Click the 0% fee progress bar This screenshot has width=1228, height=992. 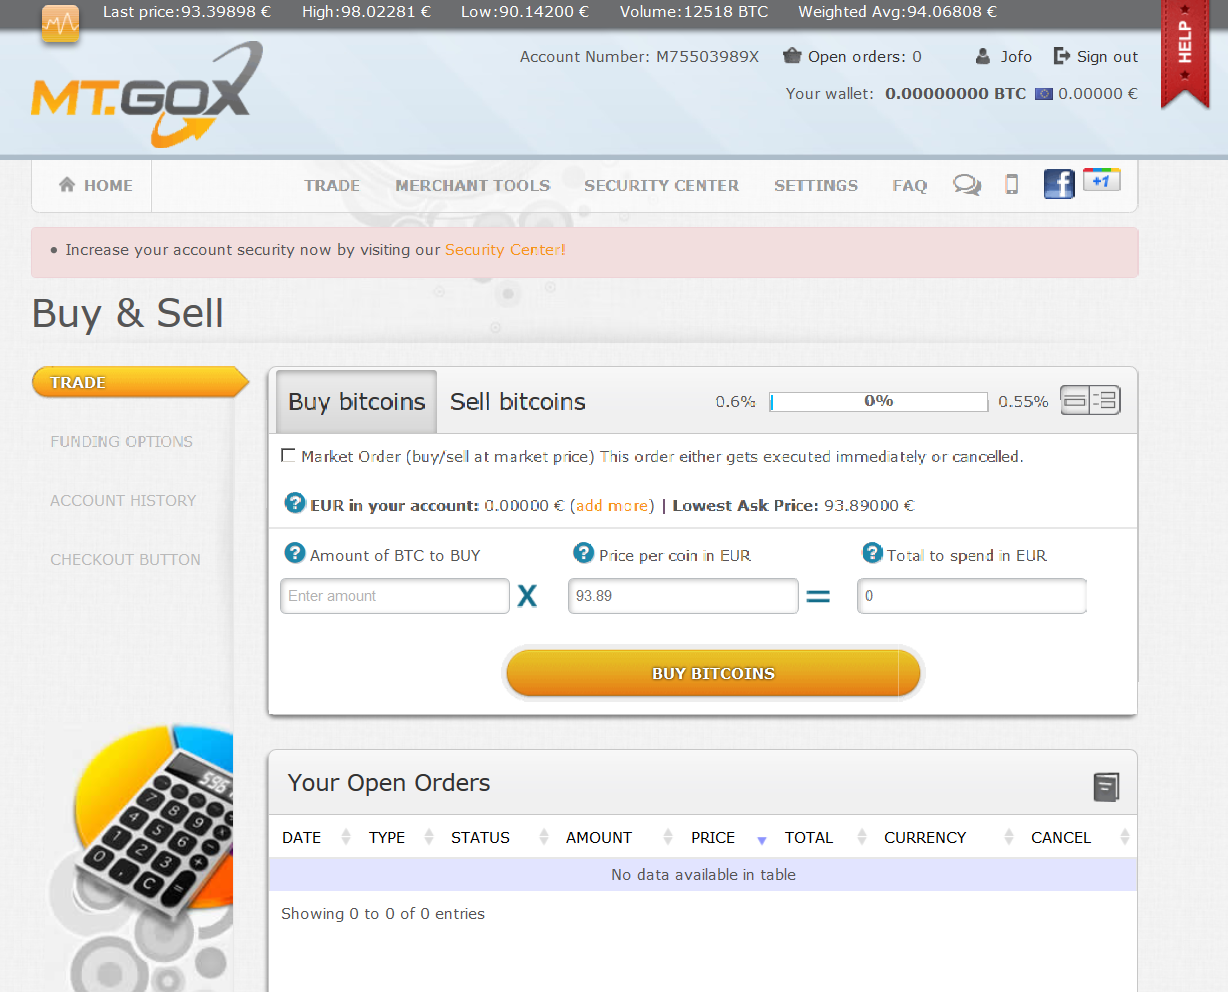(x=878, y=401)
